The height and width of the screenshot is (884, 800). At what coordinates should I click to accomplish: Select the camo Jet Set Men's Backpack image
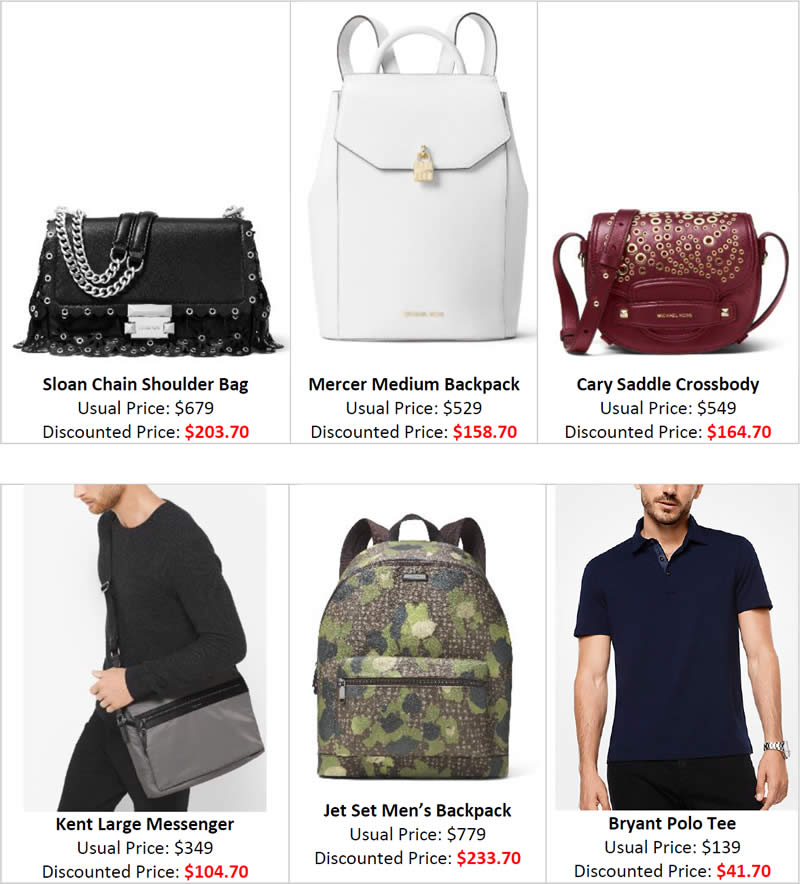tap(415, 647)
